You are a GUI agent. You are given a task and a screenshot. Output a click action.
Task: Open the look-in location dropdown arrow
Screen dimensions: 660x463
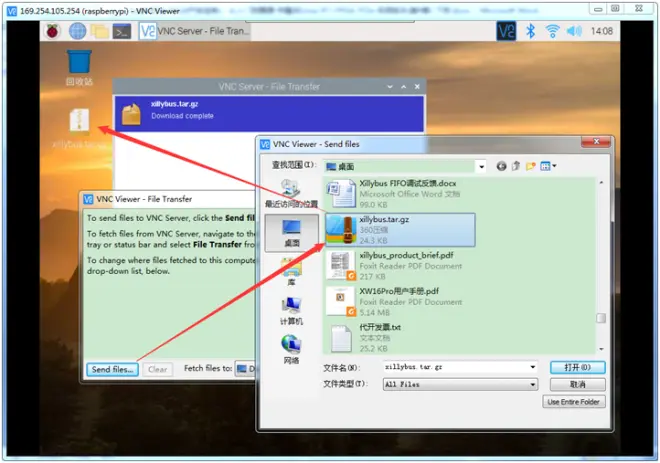[x=481, y=167]
